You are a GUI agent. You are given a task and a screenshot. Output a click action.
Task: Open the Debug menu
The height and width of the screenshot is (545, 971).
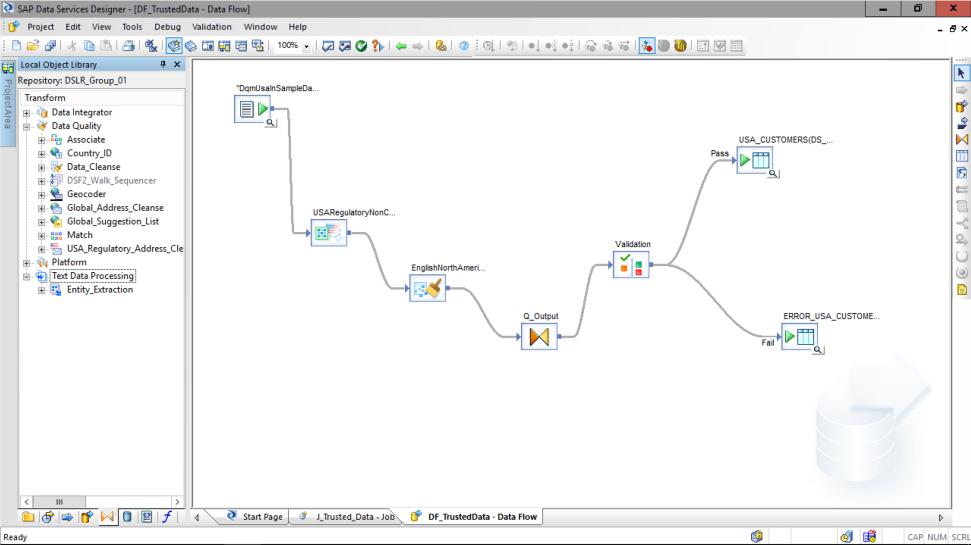[167, 27]
